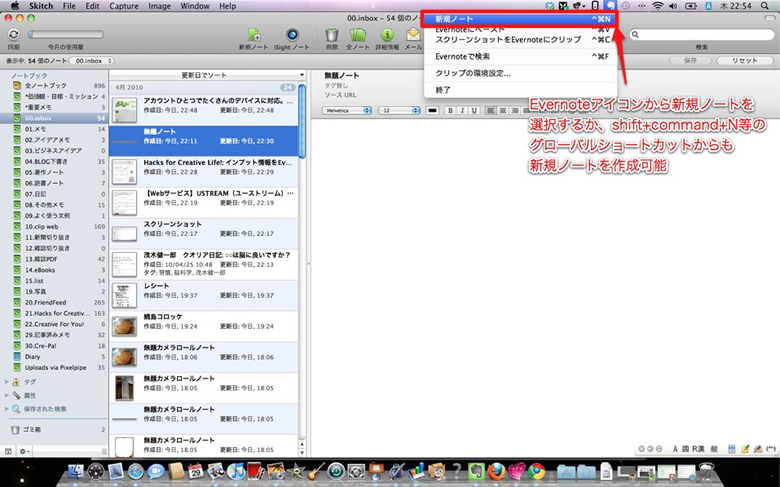The height and width of the screenshot is (487, 780).
Task: Select the Diary notebook
Action: (x=55, y=357)
